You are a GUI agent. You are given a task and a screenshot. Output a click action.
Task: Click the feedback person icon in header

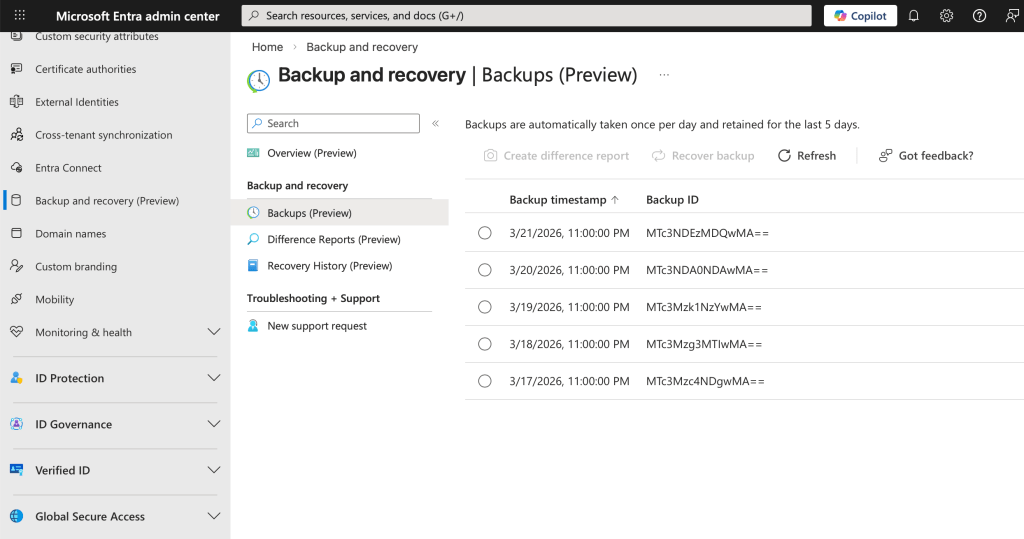tap(1011, 16)
